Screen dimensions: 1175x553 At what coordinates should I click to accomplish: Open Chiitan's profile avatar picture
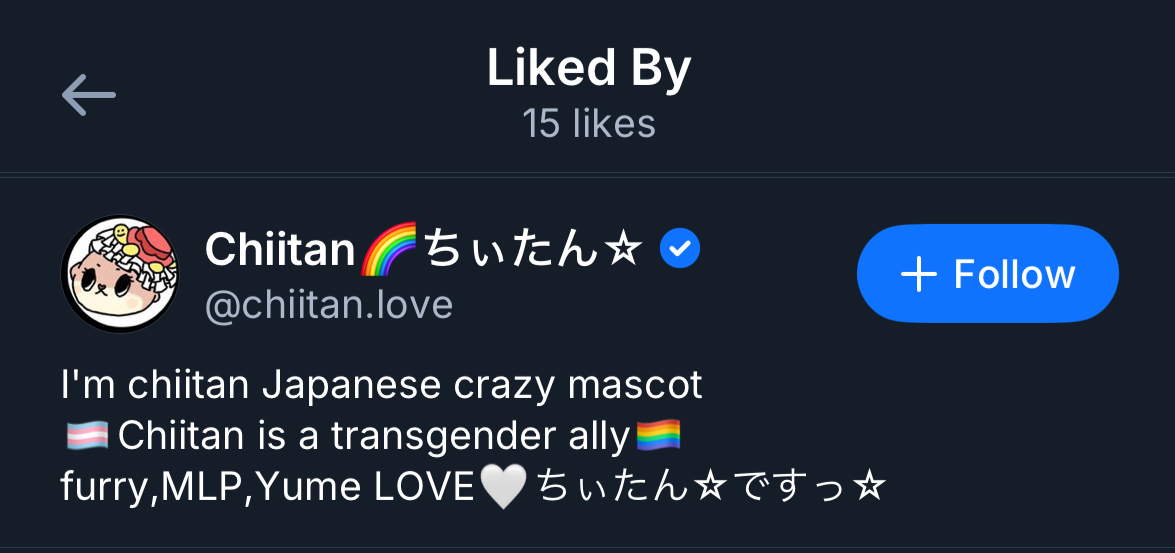point(120,273)
